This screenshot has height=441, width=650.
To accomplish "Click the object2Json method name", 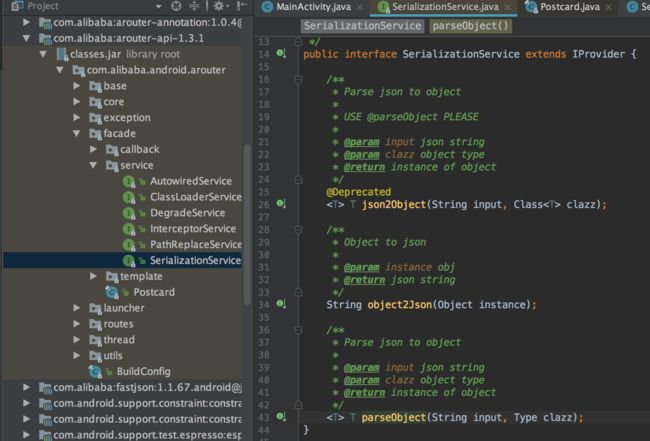I will pyautogui.click(x=400, y=305).
